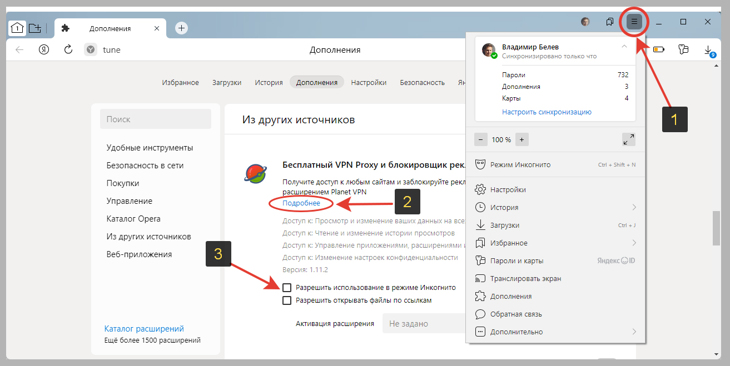Open Загрузки entry in dropdown menu
Screen dimensions: 730x366
click(x=555, y=225)
